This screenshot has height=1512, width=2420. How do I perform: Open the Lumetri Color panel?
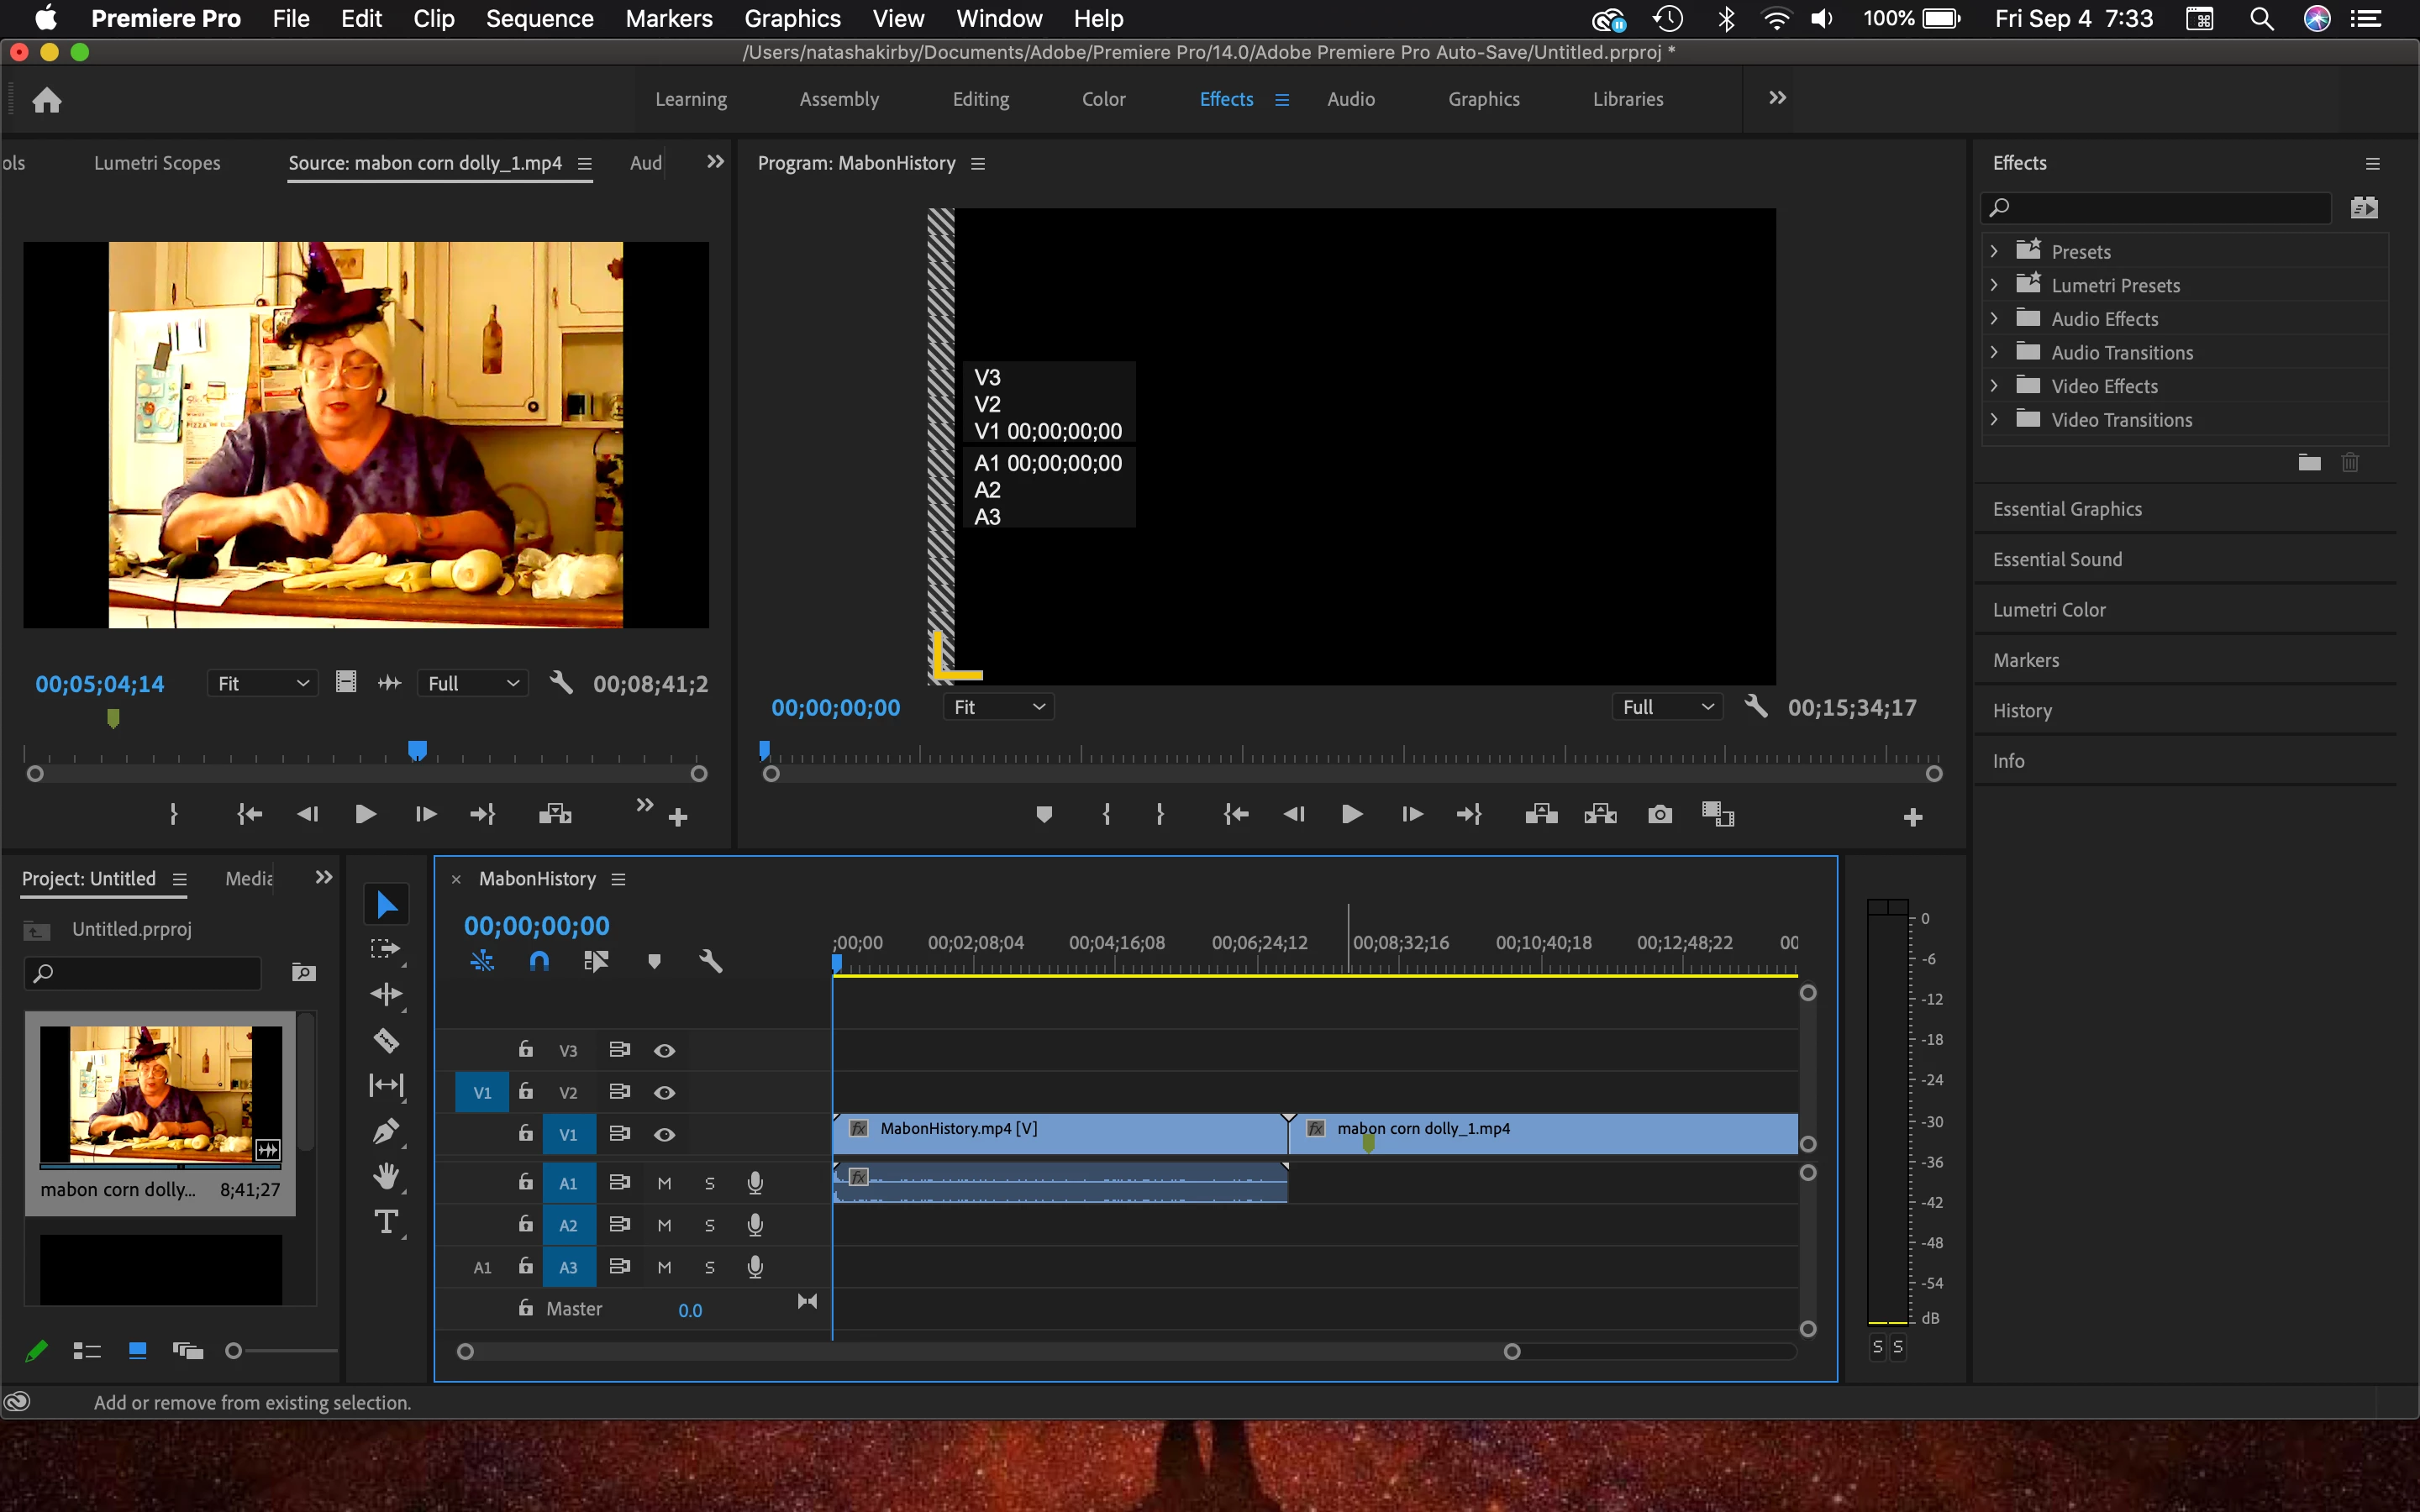point(2049,610)
